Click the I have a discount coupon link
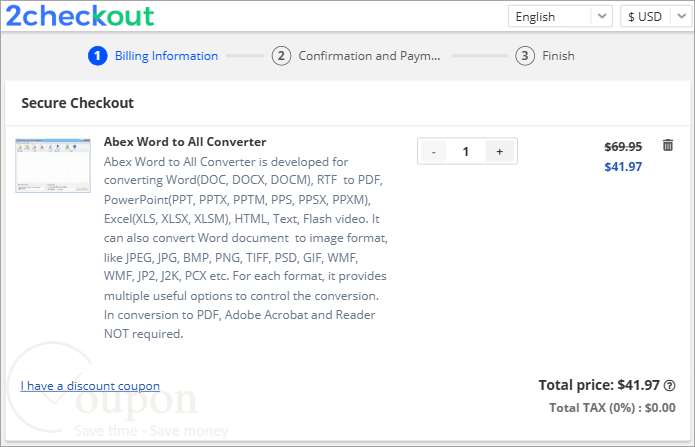Image resolution: width=695 pixels, height=447 pixels. click(90, 386)
